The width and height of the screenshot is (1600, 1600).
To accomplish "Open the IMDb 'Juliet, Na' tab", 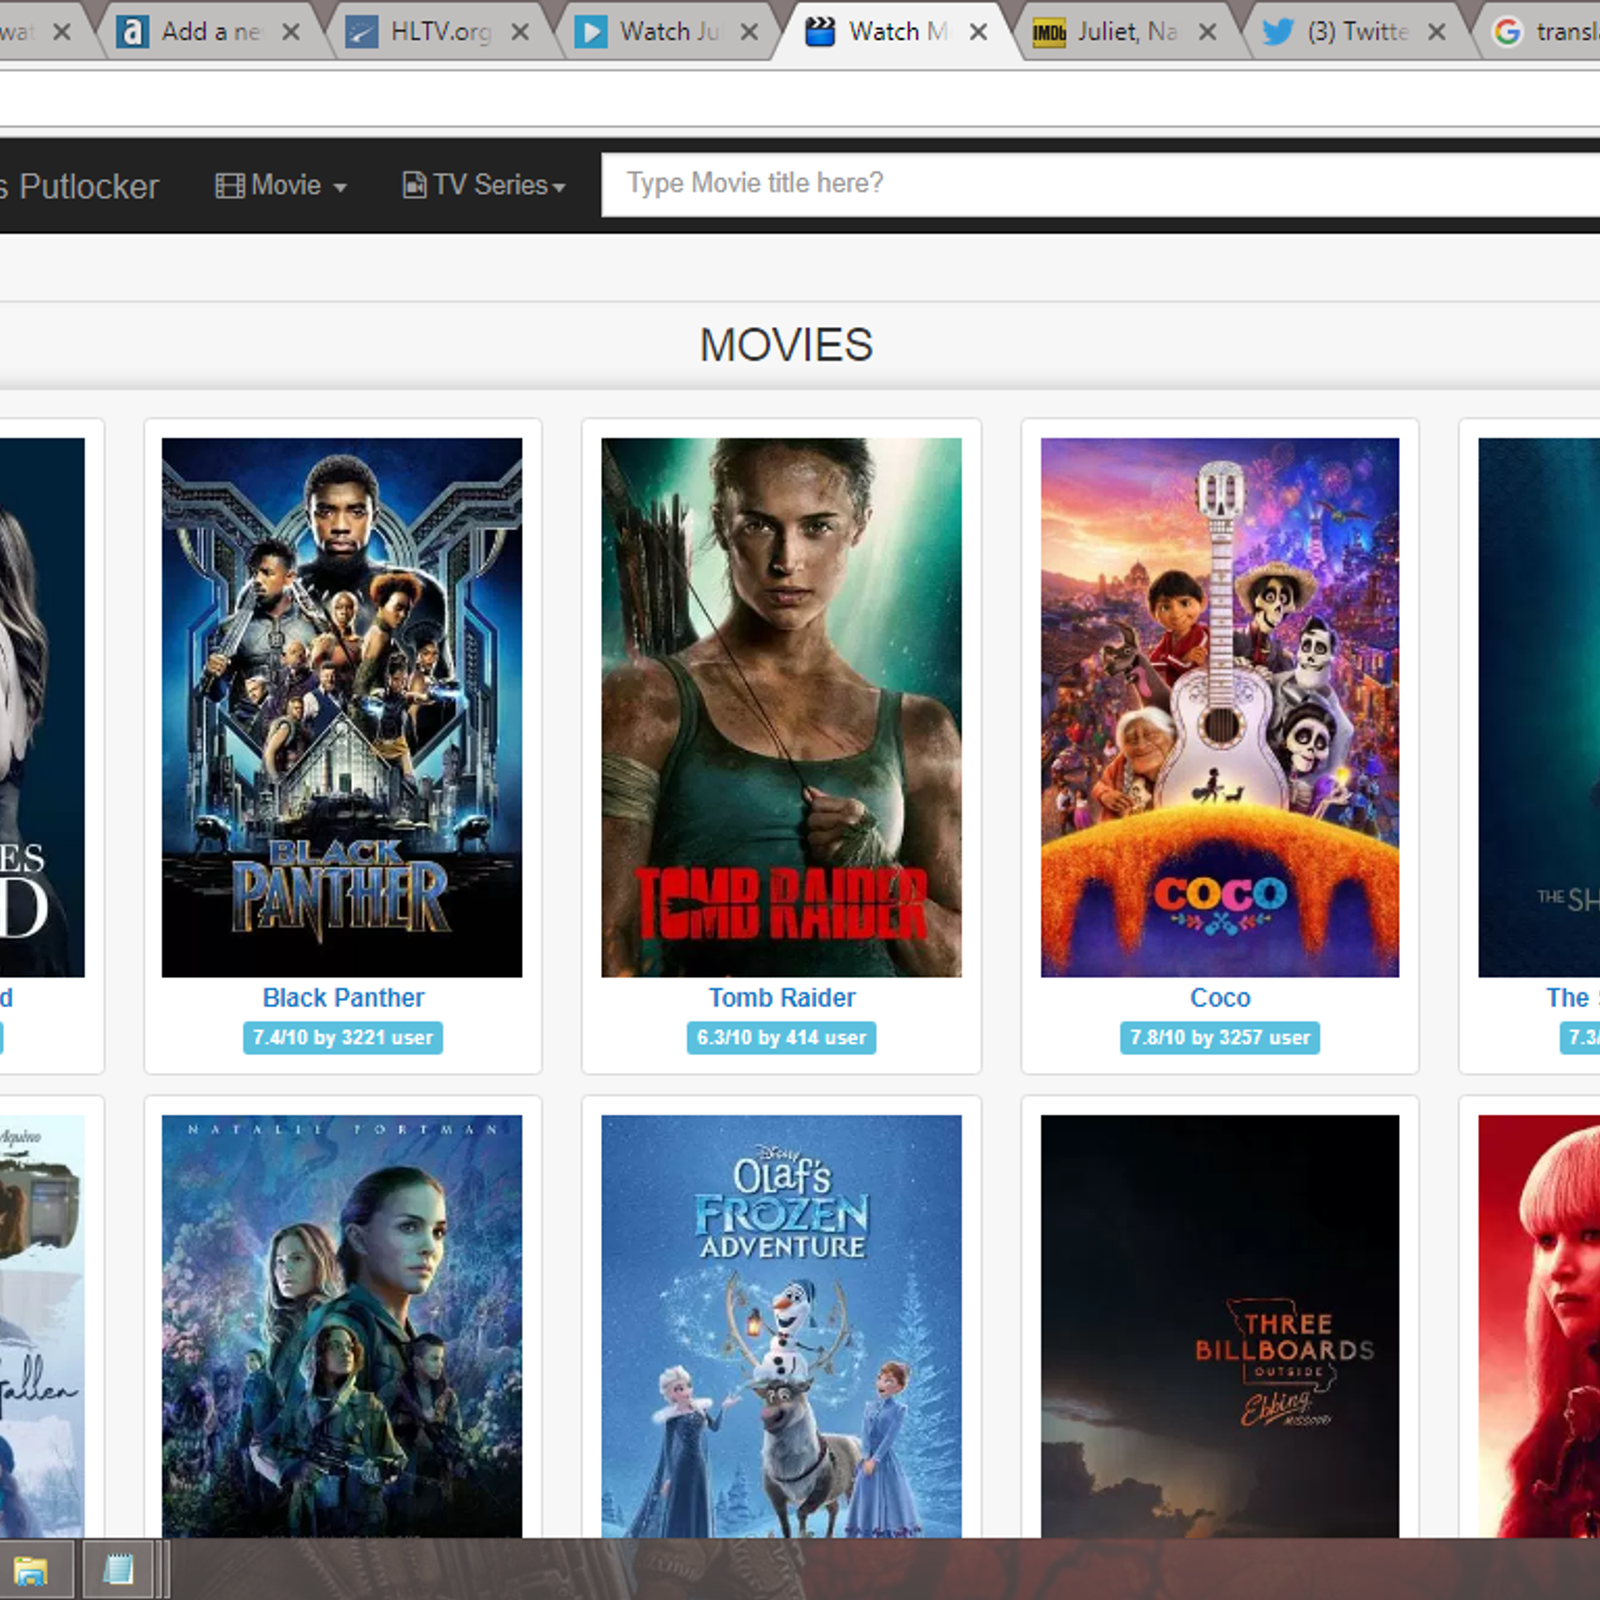I will pyautogui.click(x=1127, y=32).
